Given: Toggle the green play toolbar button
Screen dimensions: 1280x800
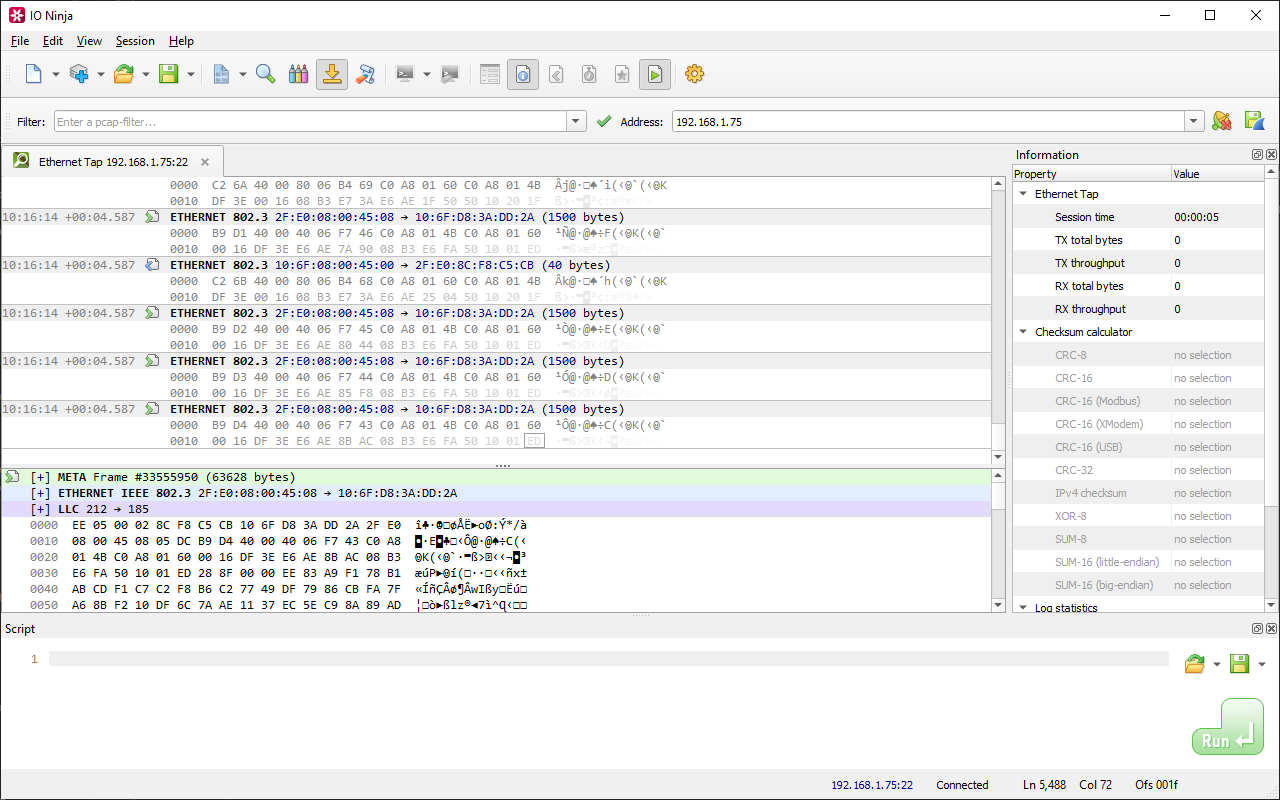Looking at the screenshot, I should [x=655, y=74].
